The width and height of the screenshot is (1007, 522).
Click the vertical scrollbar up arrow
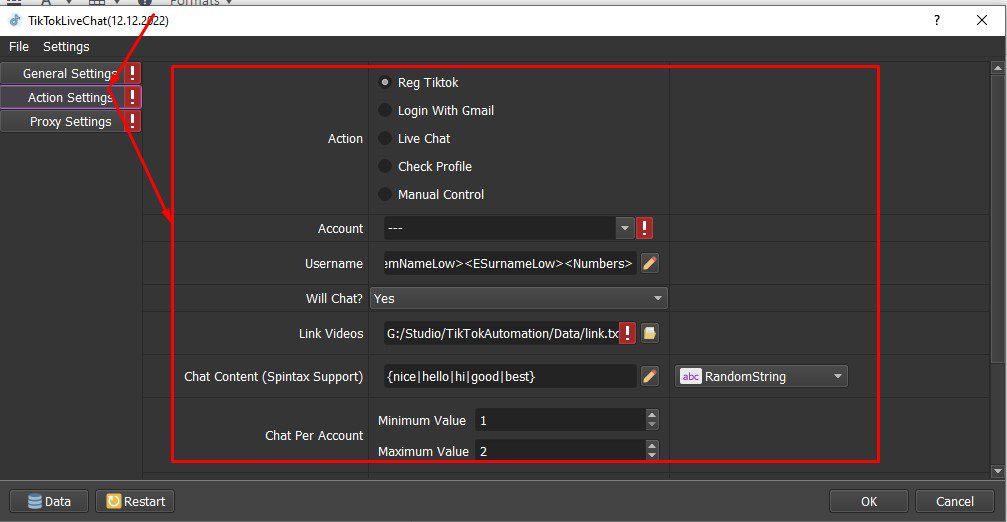point(998,67)
